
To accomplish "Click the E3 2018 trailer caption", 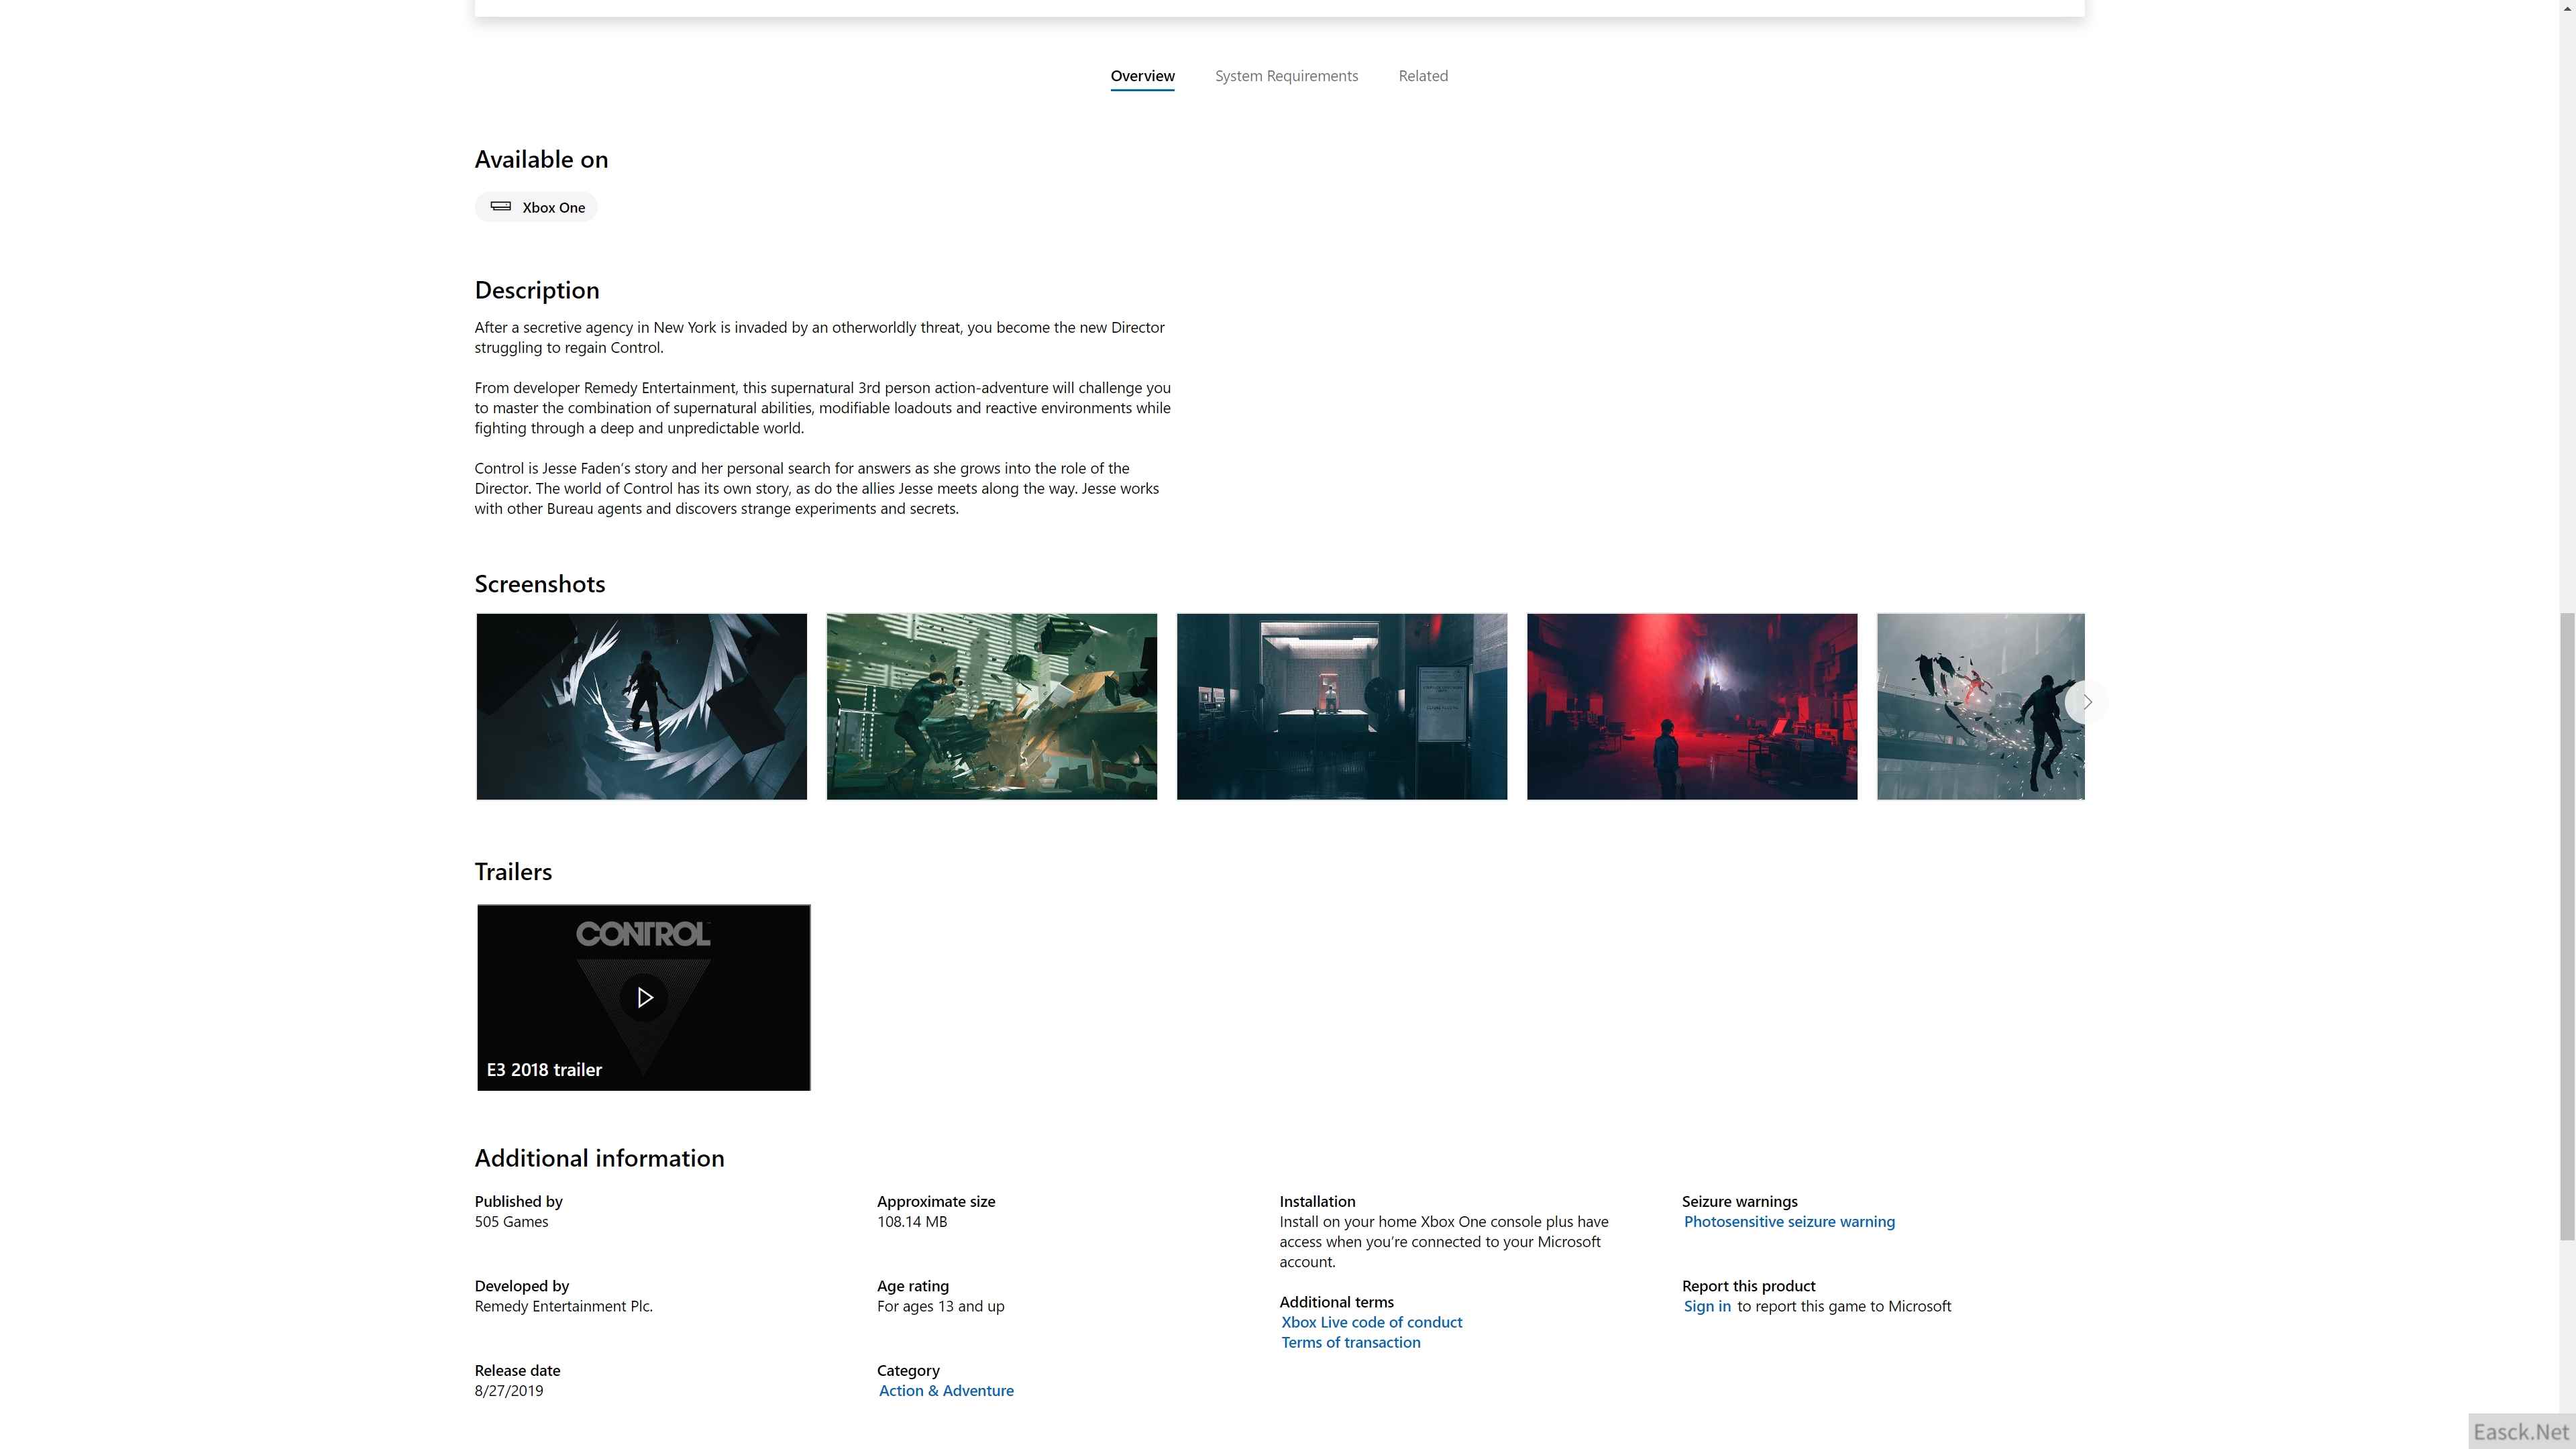I will click(x=544, y=1069).
